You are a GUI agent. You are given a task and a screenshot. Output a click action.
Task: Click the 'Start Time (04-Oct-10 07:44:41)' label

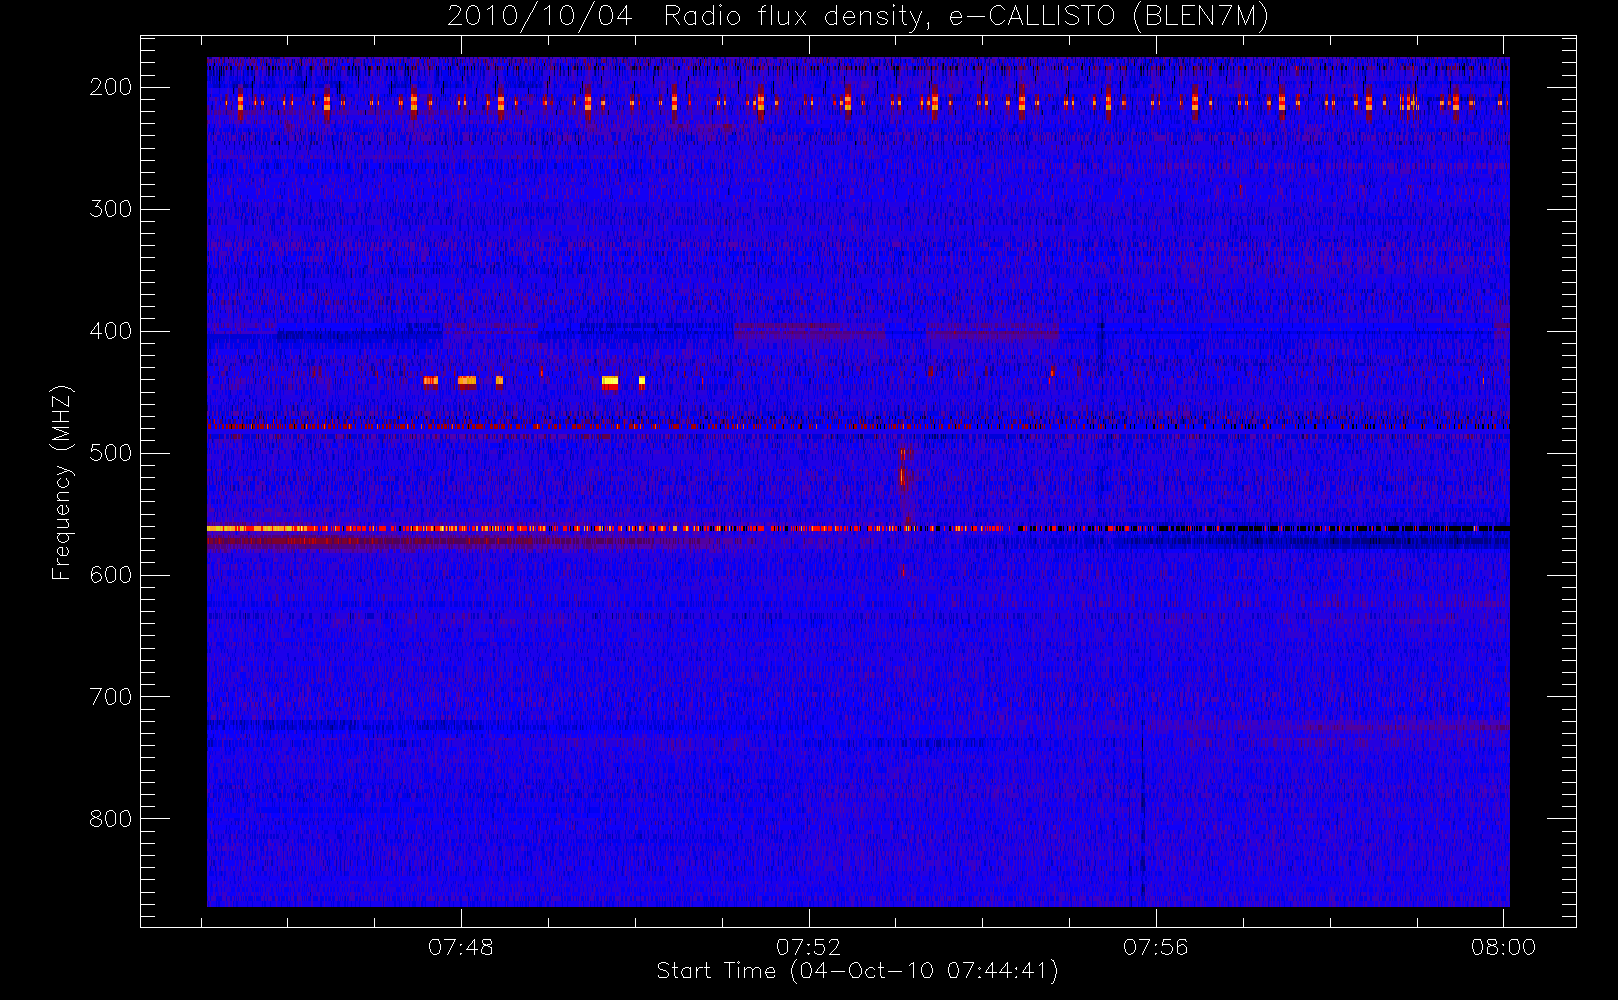click(x=857, y=971)
